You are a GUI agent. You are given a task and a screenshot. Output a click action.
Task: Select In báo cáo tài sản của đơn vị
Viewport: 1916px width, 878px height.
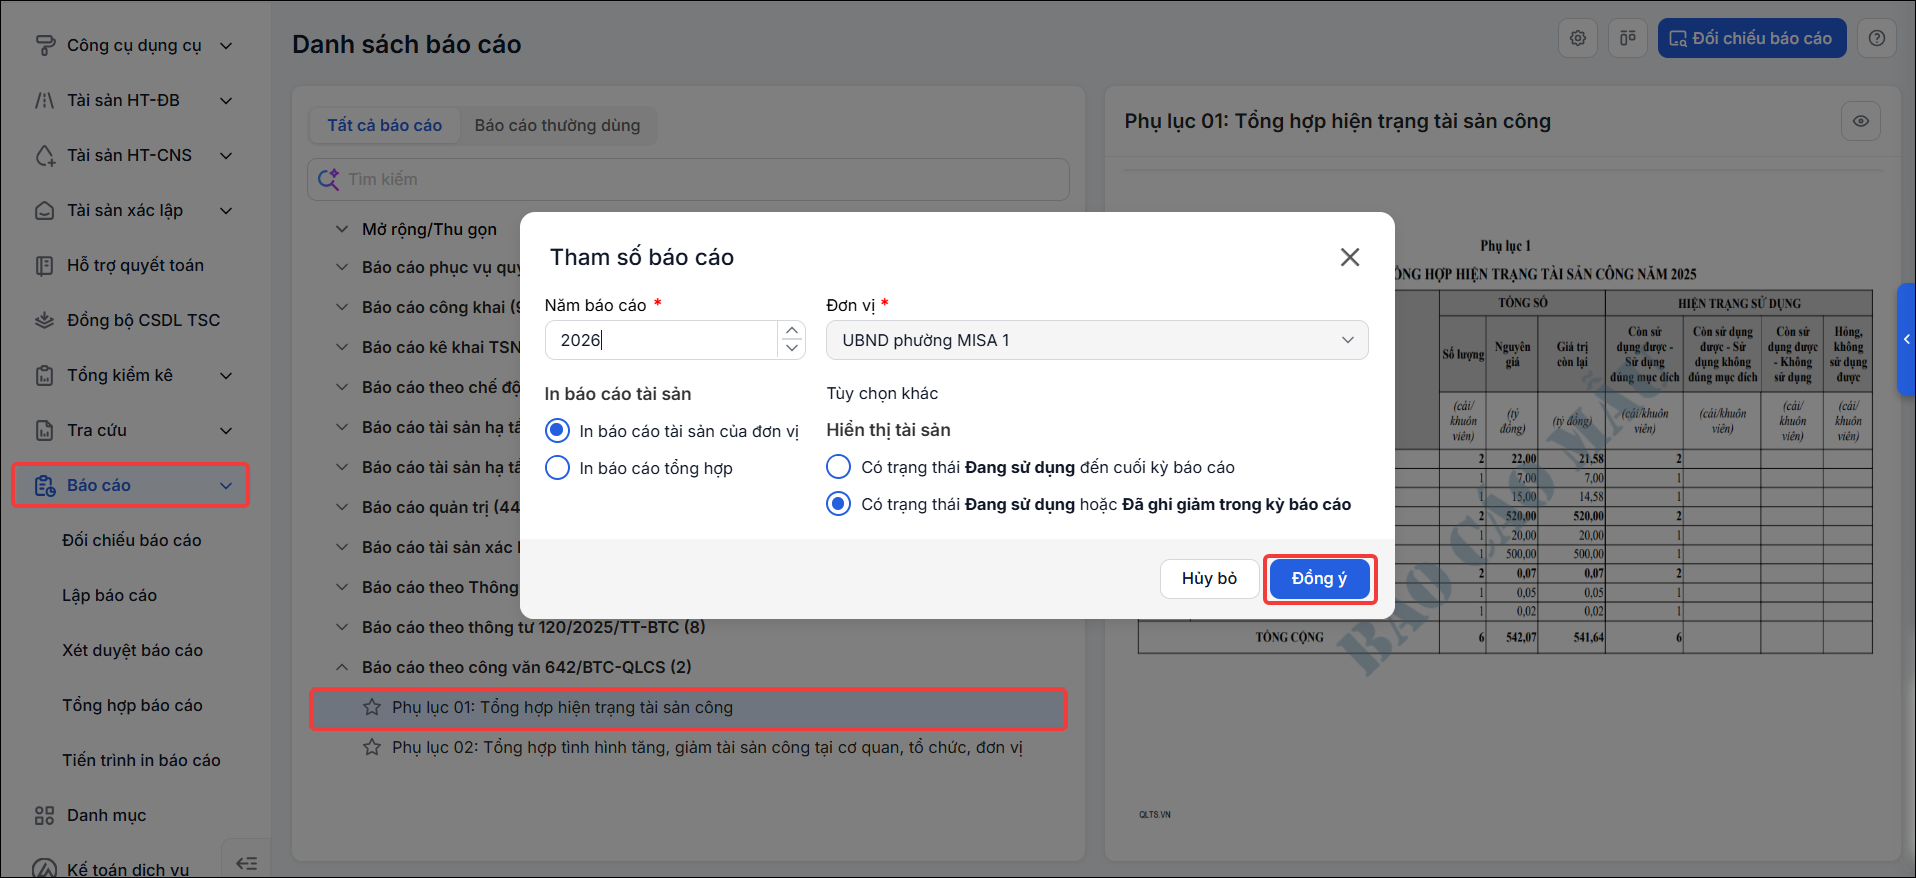[558, 431]
